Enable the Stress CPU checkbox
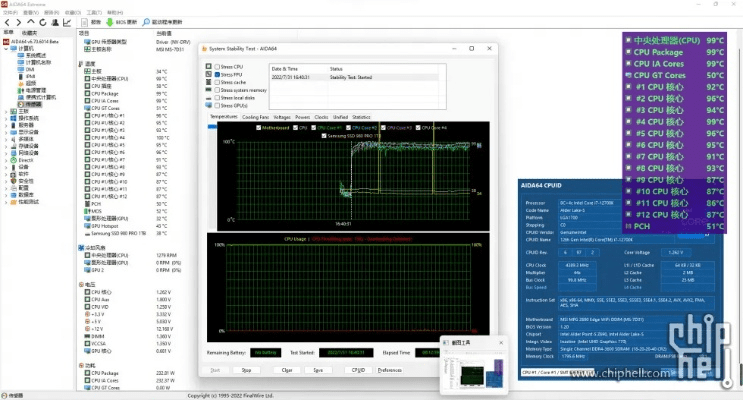This screenshot has width=743, height=400. [x=216, y=66]
